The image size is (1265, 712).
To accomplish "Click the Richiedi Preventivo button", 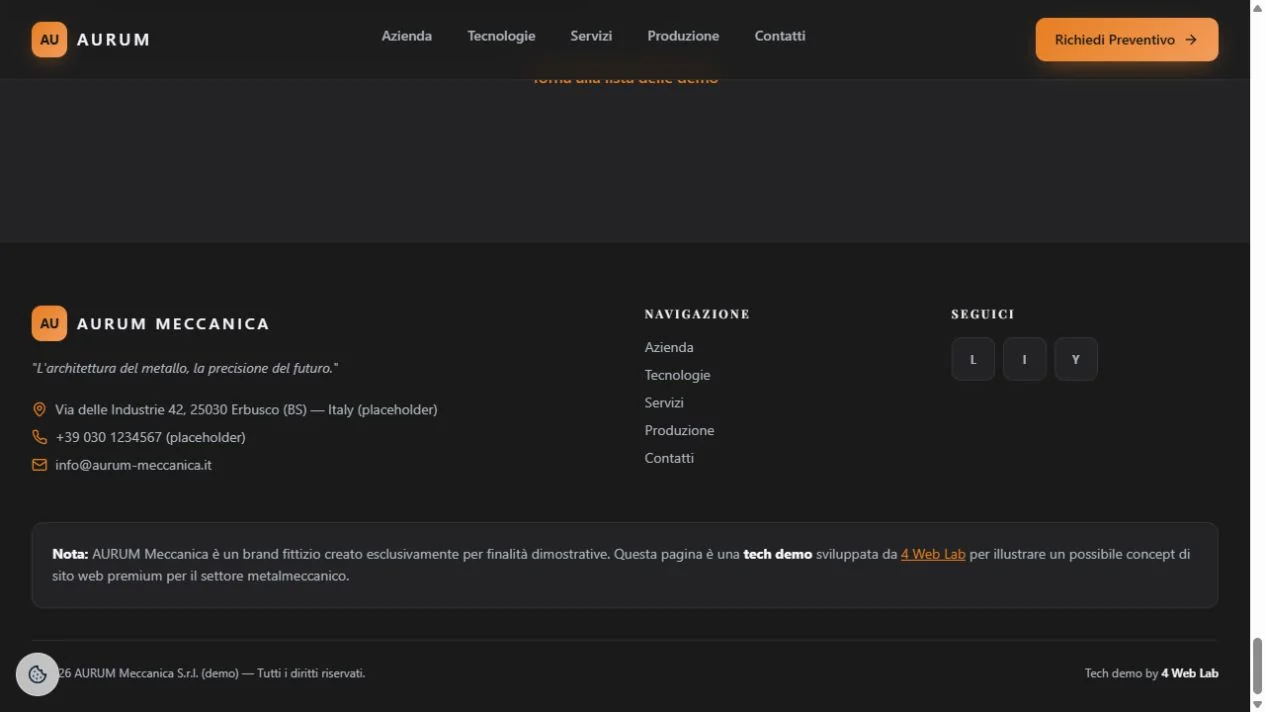I will click(x=1127, y=40).
